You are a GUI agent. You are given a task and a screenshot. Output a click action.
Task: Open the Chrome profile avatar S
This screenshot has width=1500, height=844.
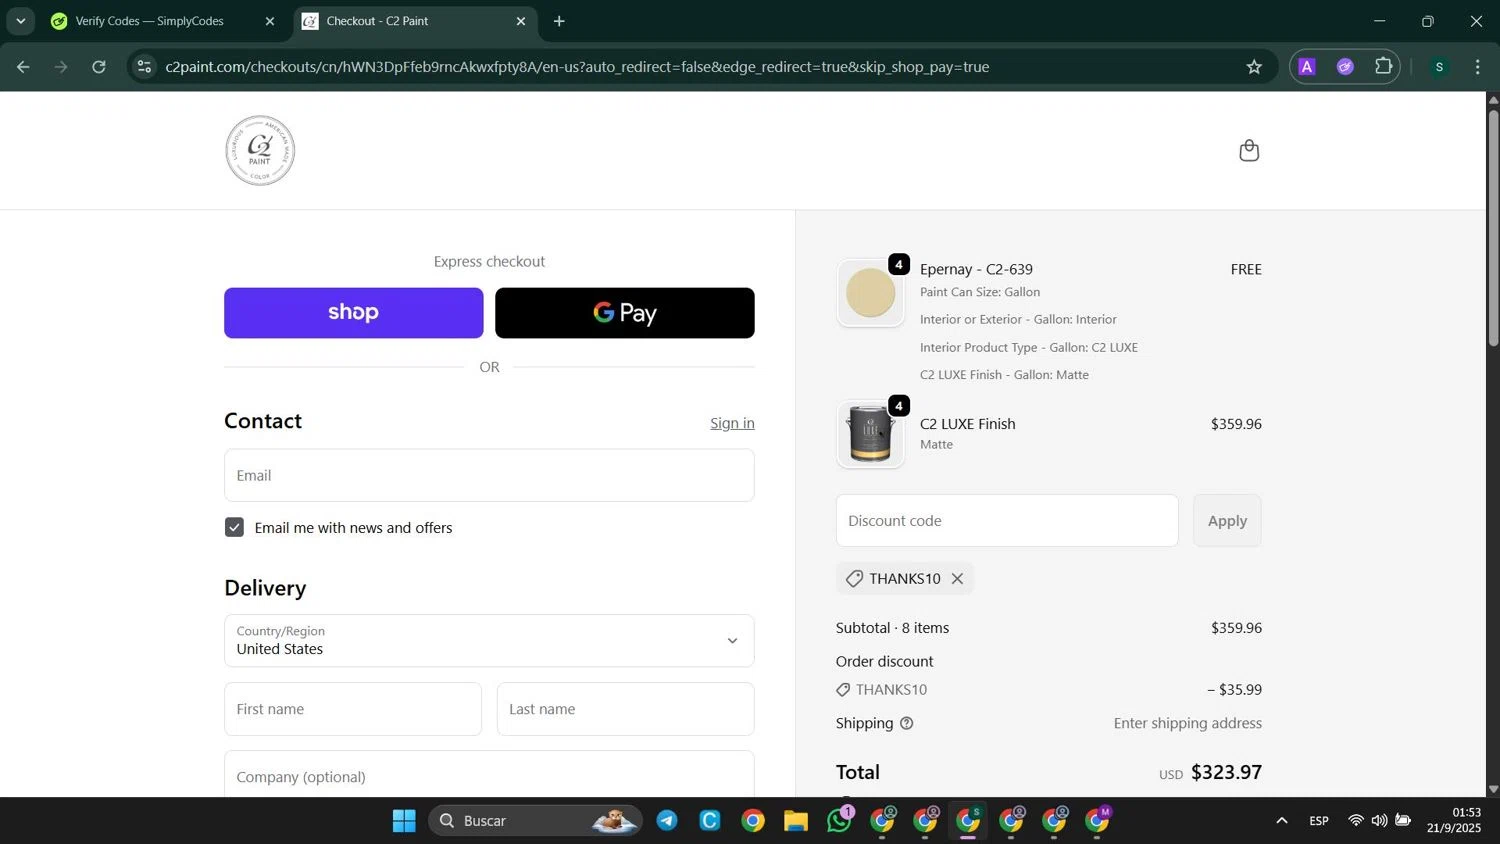coord(1439,67)
